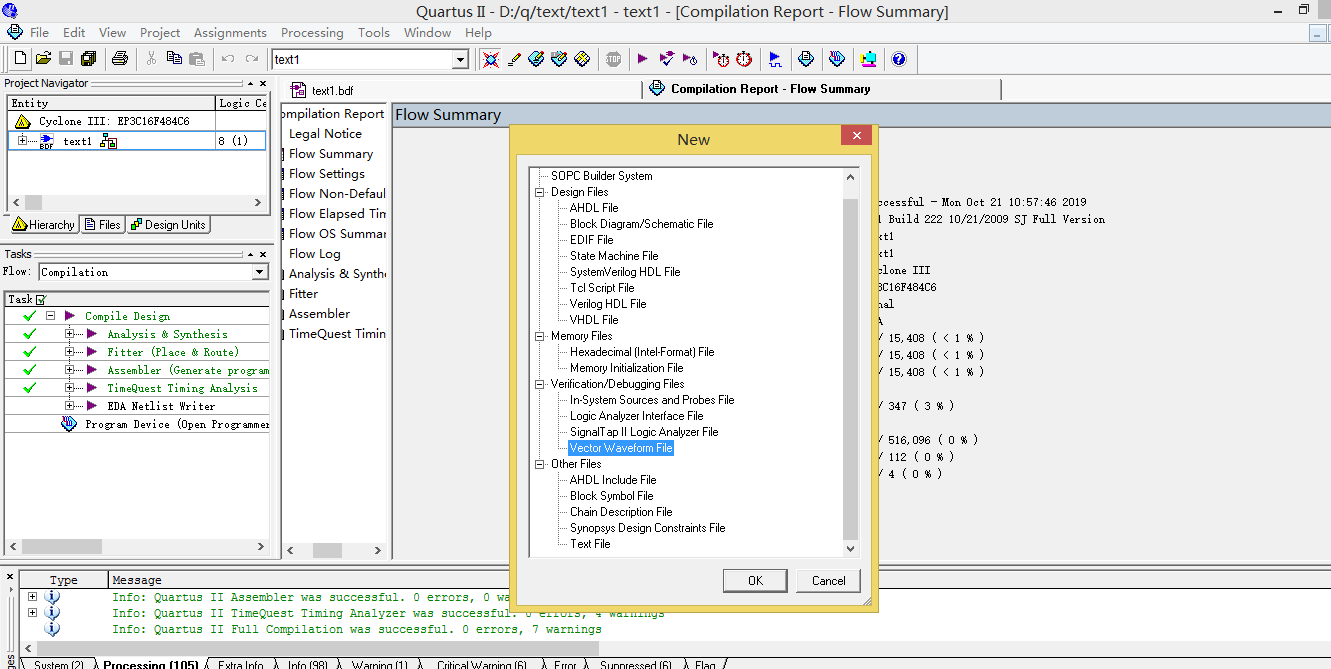Switch to the Files tab in Project Navigator
The image size is (1331, 669).
pyautogui.click(x=103, y=225)
